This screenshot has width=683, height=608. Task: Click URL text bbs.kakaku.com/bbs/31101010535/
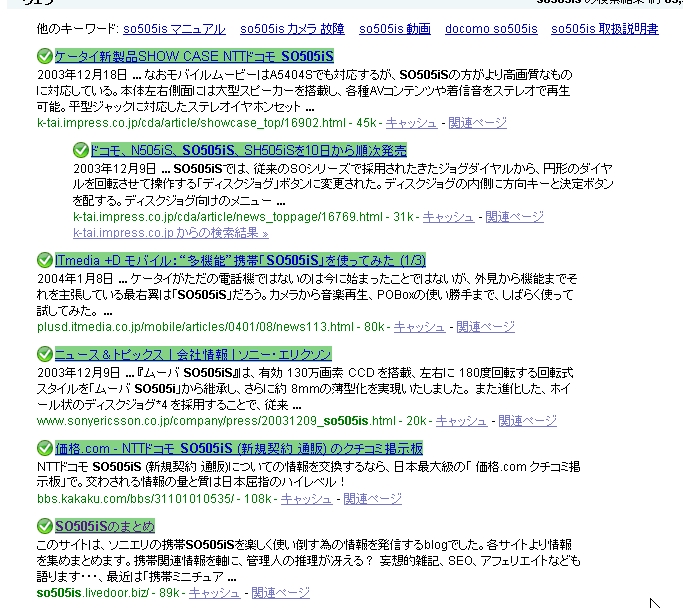tap(135, 499)
